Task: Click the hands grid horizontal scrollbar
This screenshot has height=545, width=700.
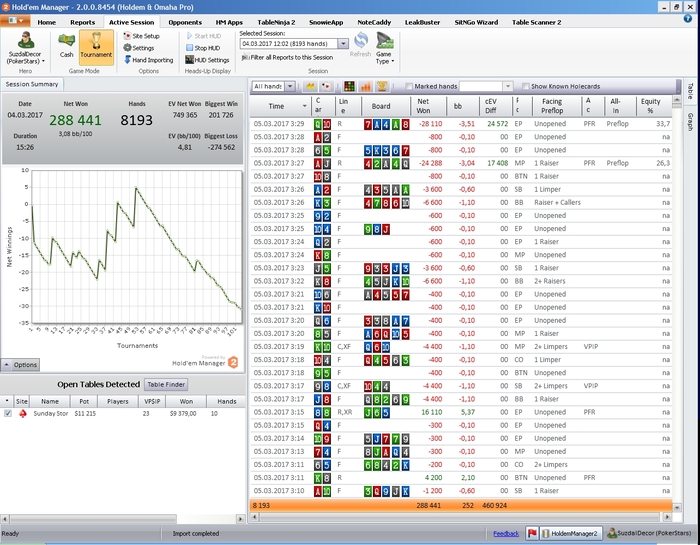Action: click(459, 517)
